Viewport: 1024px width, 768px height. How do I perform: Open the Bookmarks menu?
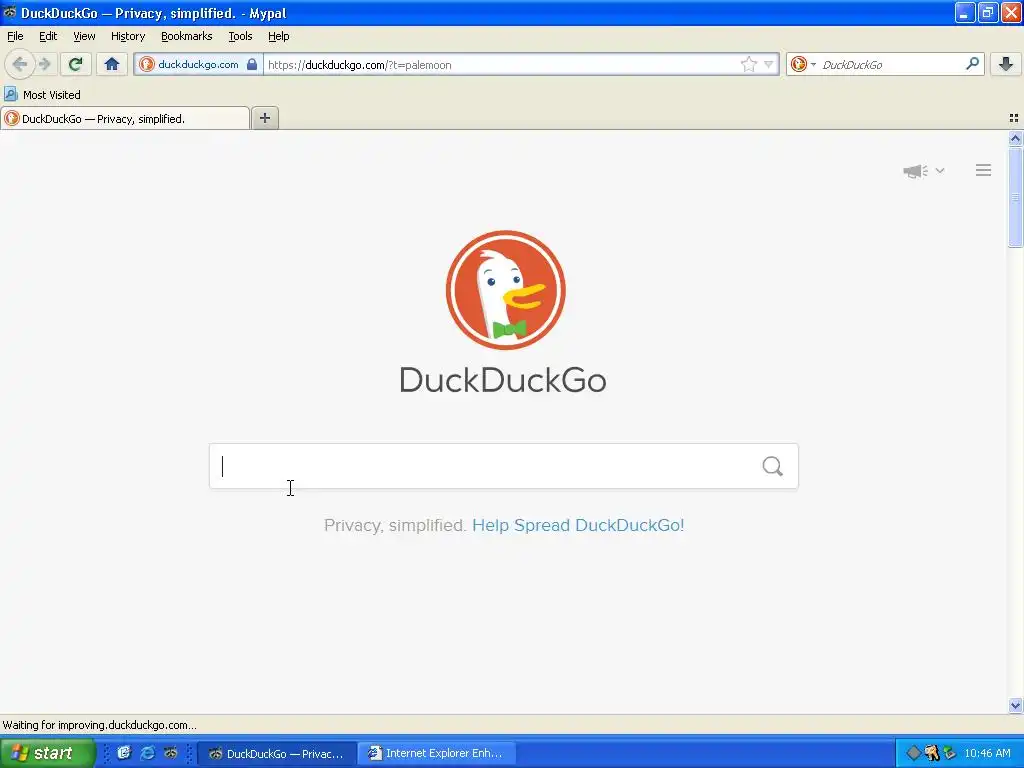[x=187, y=36]
